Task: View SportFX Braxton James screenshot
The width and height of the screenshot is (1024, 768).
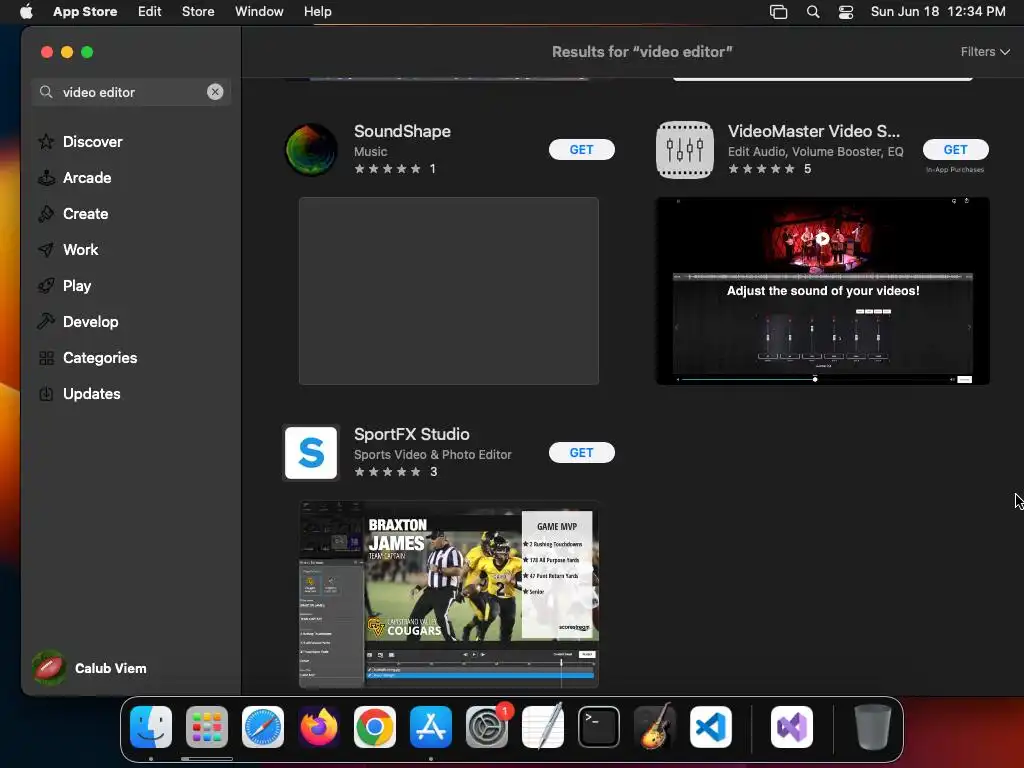Action: (449, 594)
